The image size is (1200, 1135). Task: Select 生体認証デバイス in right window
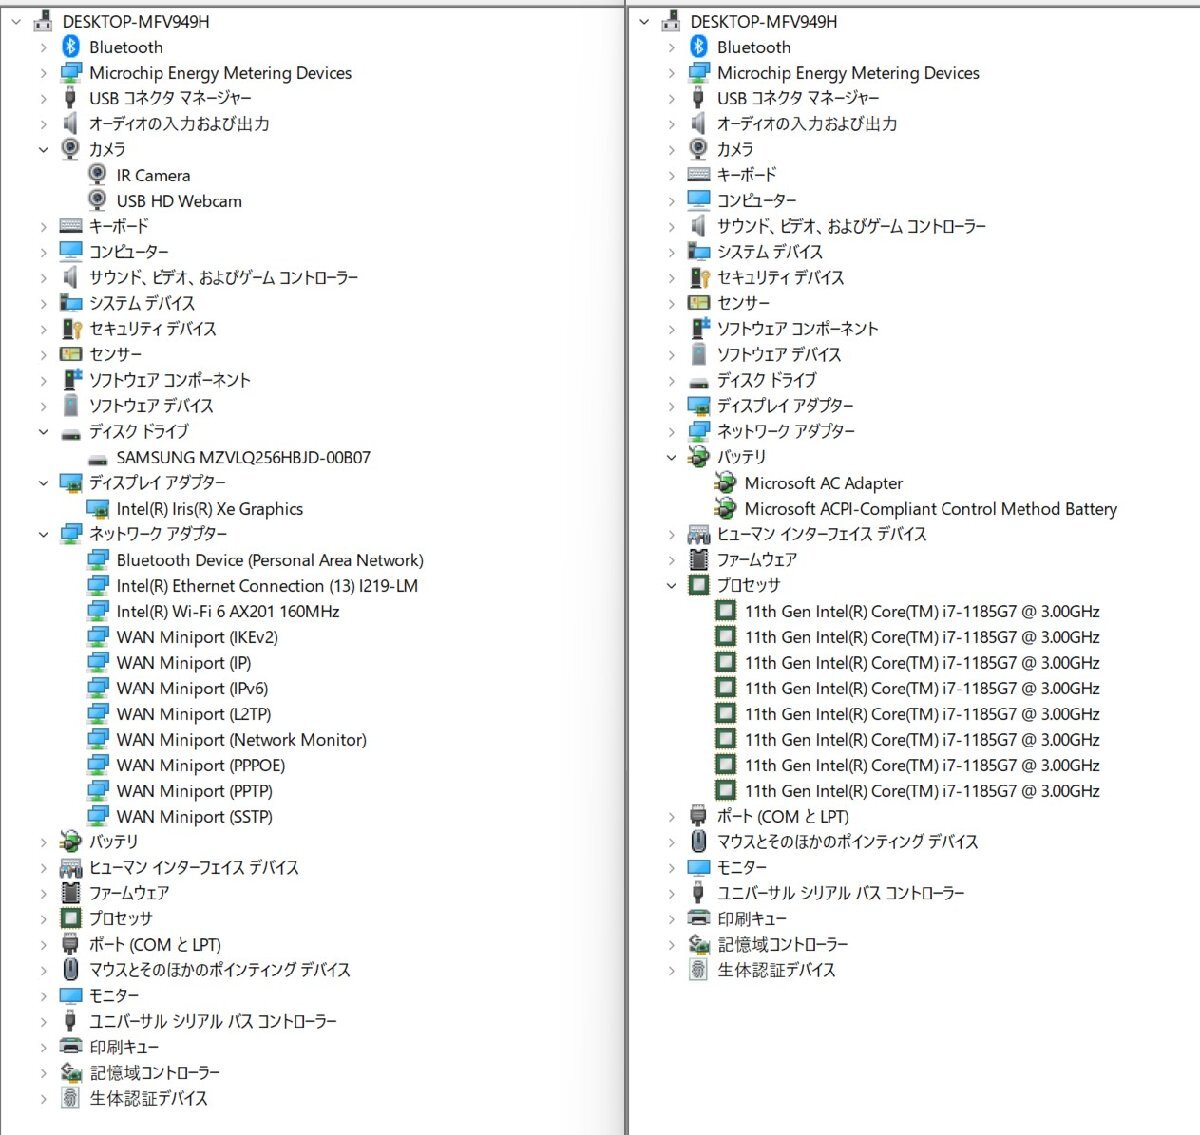(776, 970)
